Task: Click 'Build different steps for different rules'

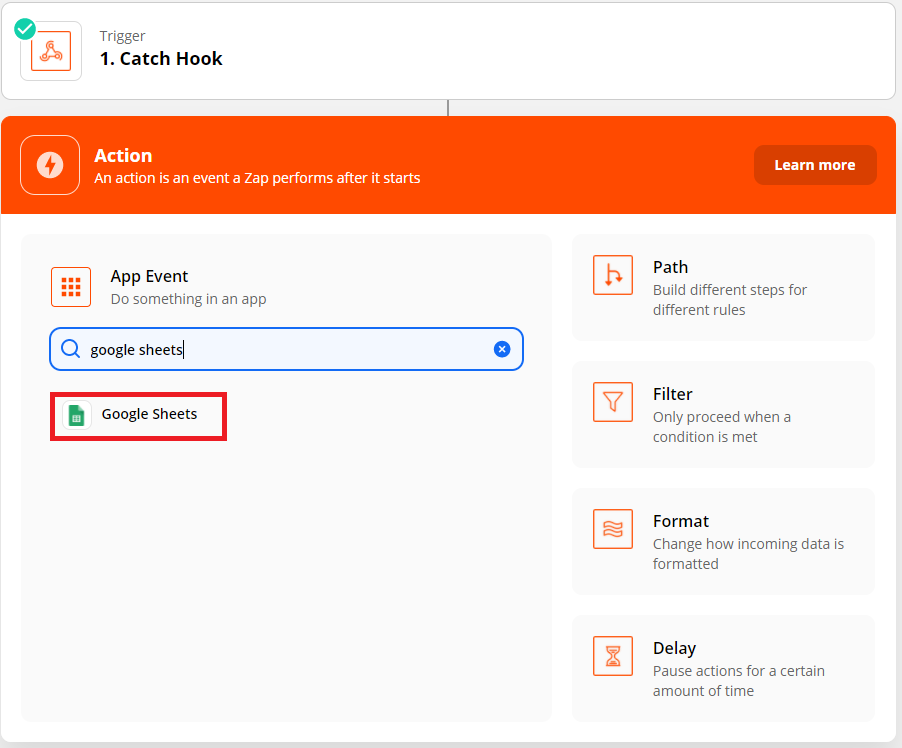Action: tap(729, 300)
